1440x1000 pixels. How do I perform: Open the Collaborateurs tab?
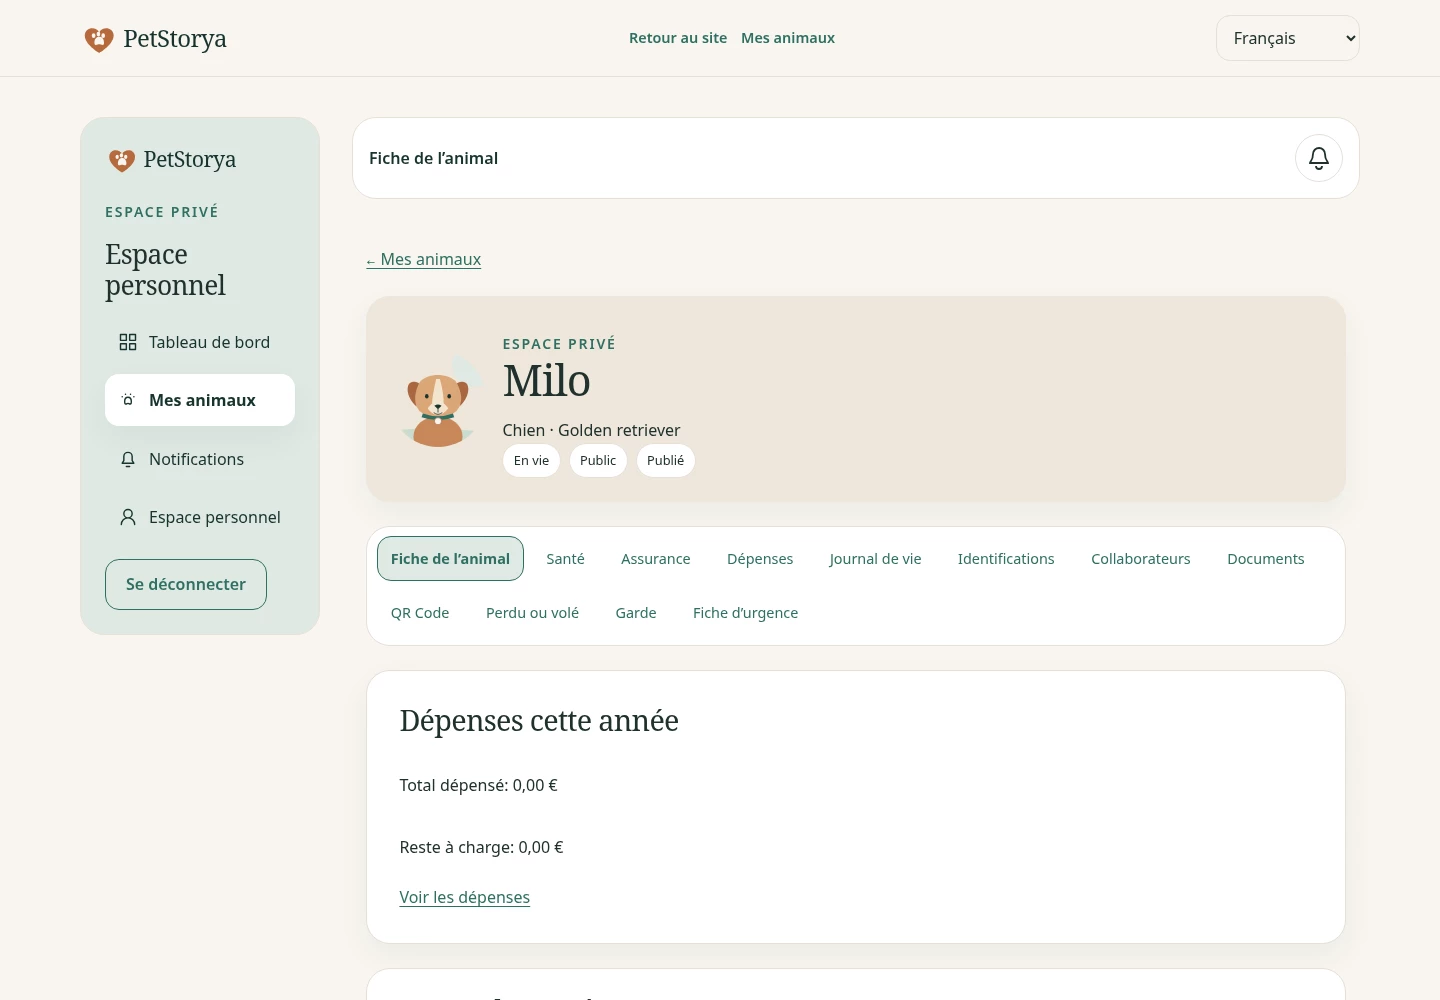1141,559
